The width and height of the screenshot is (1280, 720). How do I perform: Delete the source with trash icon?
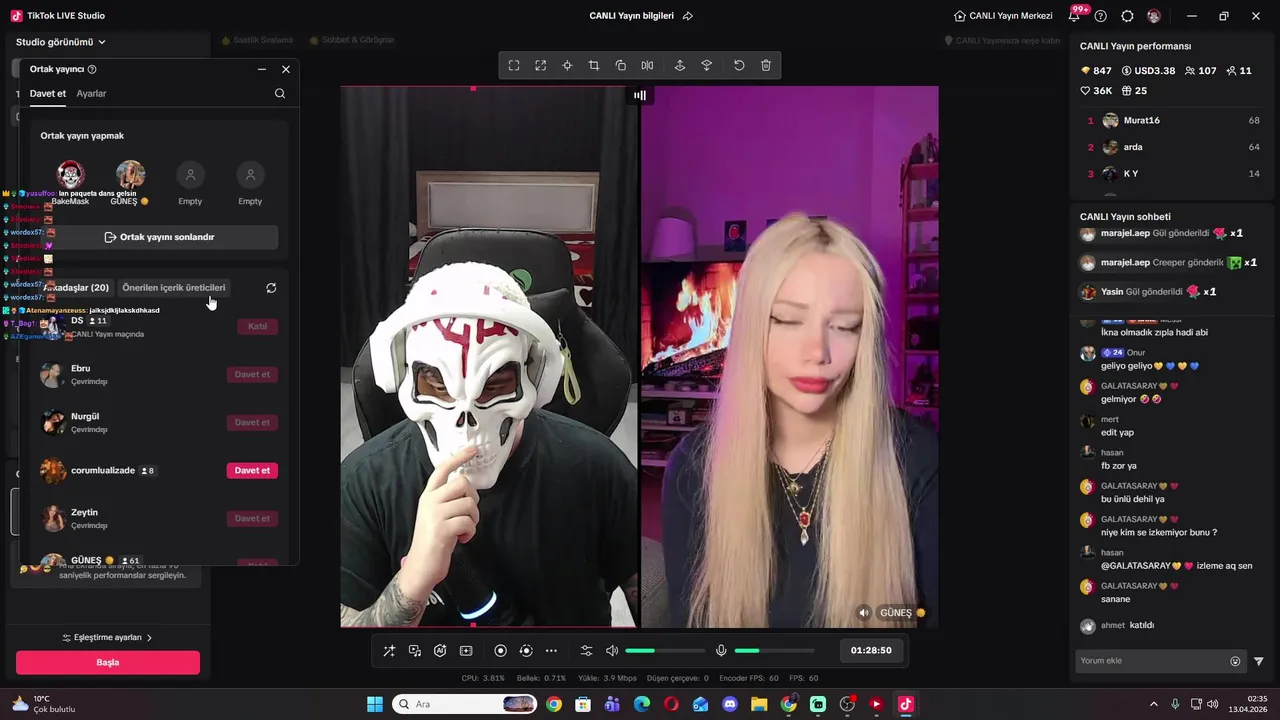766,65
